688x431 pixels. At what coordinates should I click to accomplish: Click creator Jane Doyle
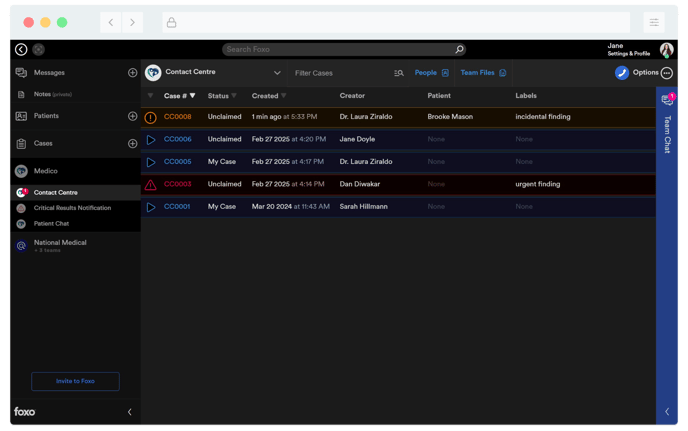357,139
